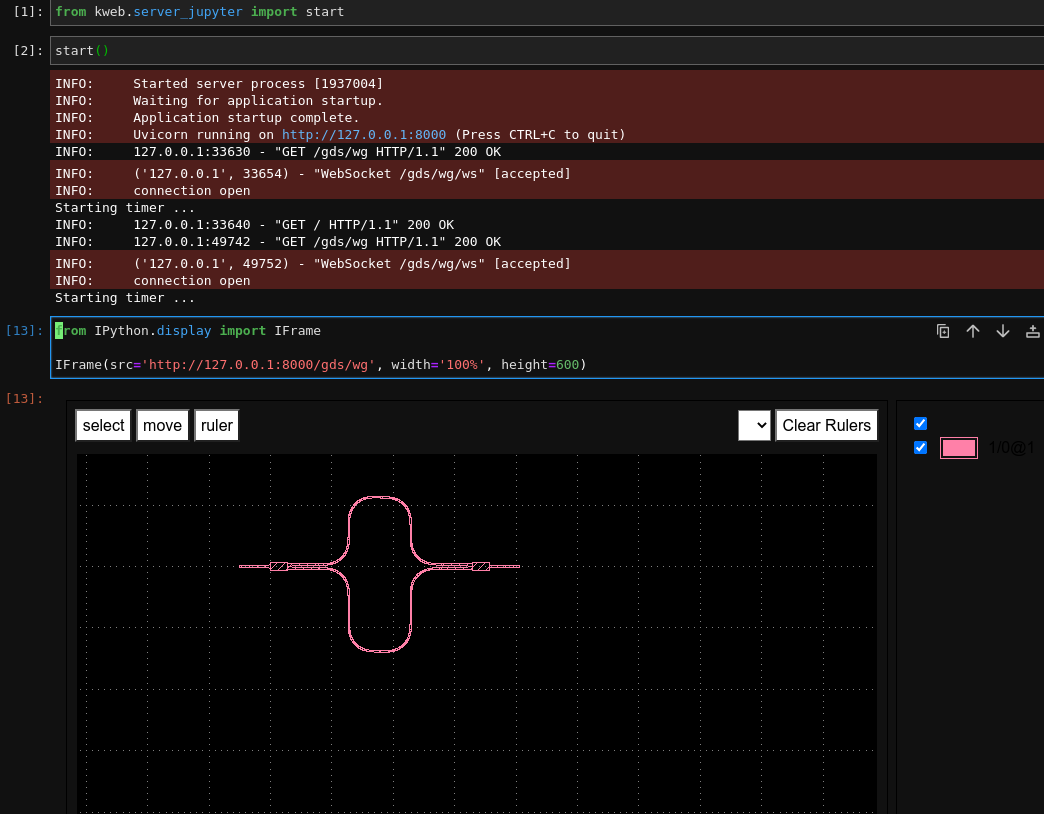Click the orange [13] output prompt

[25, 399]
